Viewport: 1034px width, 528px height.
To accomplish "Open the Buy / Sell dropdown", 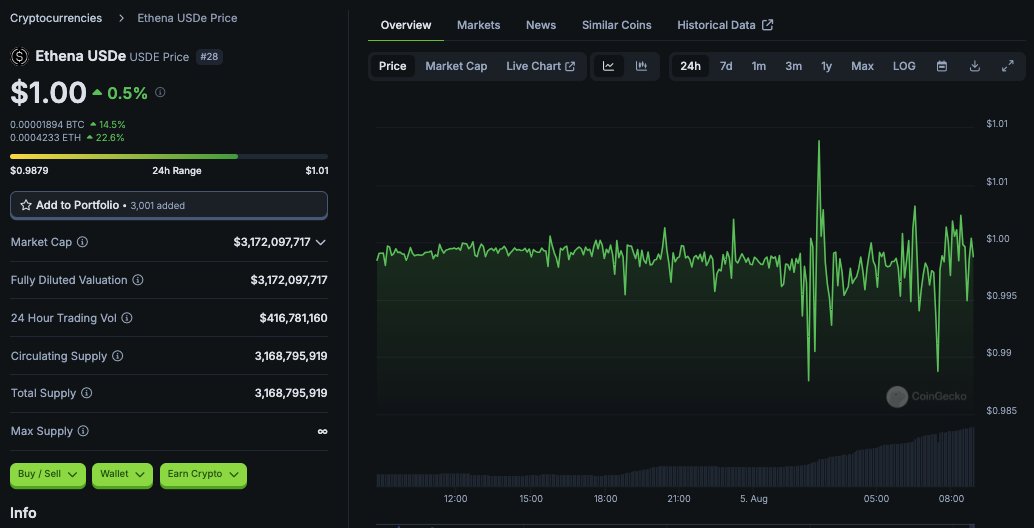I will pyautogui.click(x=47, y=474).
